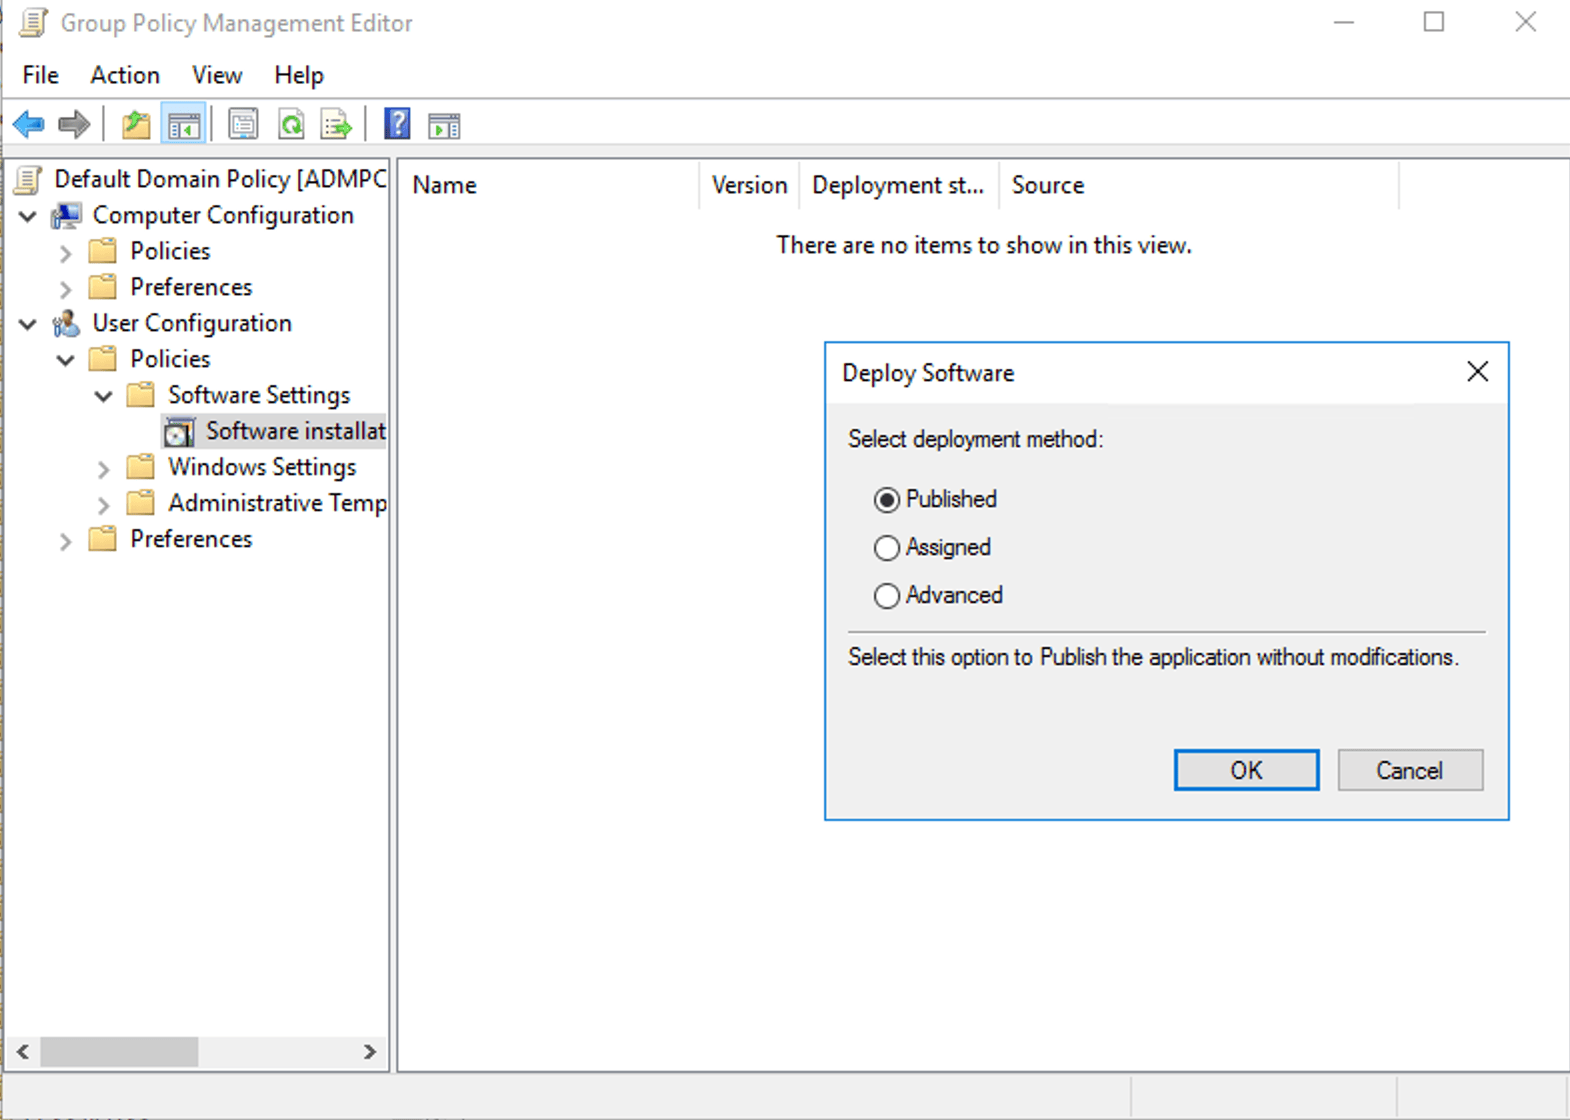
Task: Collapse Policies under User Configuration
Action: pyautogui.click(x=66, y=360)
